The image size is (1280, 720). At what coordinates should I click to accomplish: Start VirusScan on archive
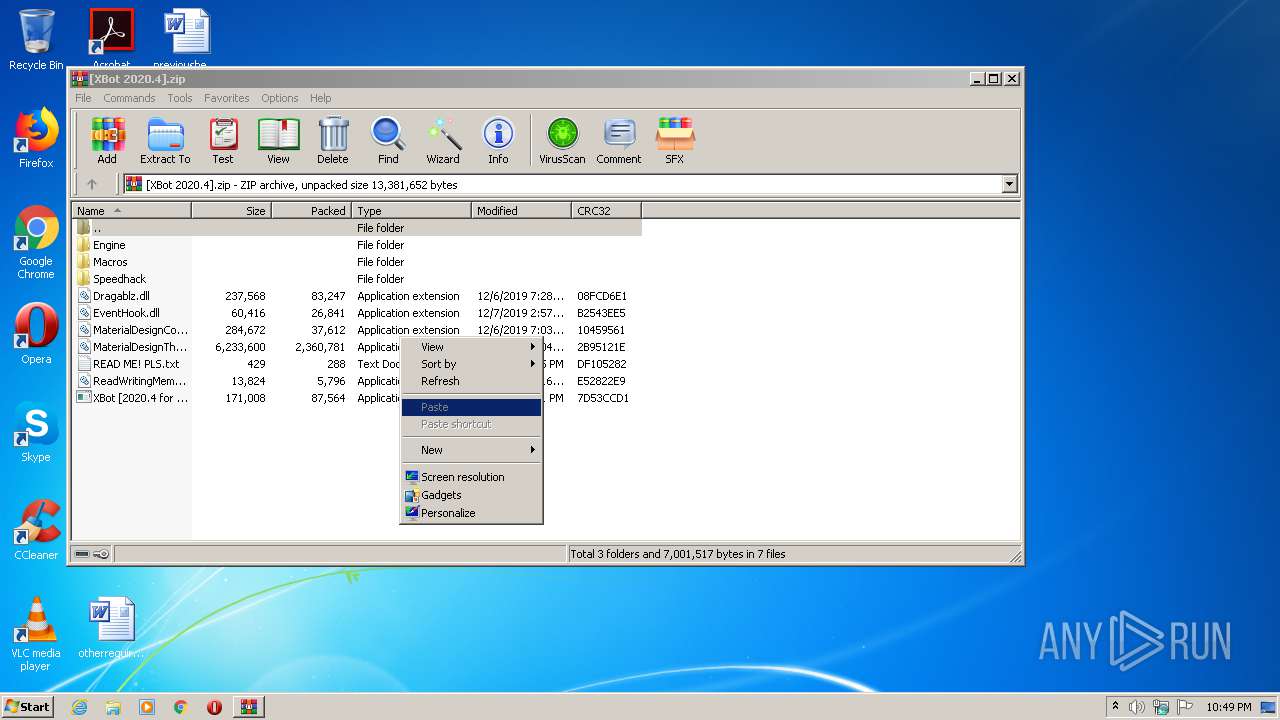[562, 140]
